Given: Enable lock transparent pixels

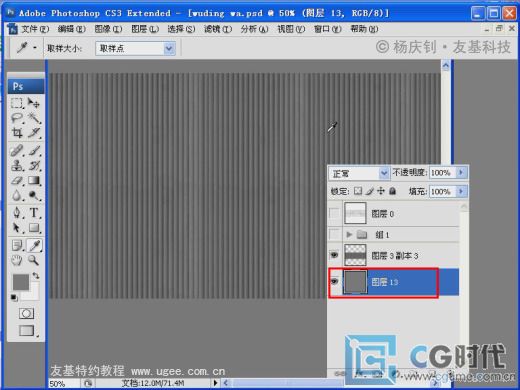Looking at the screenshot, I should coord(358,191).
